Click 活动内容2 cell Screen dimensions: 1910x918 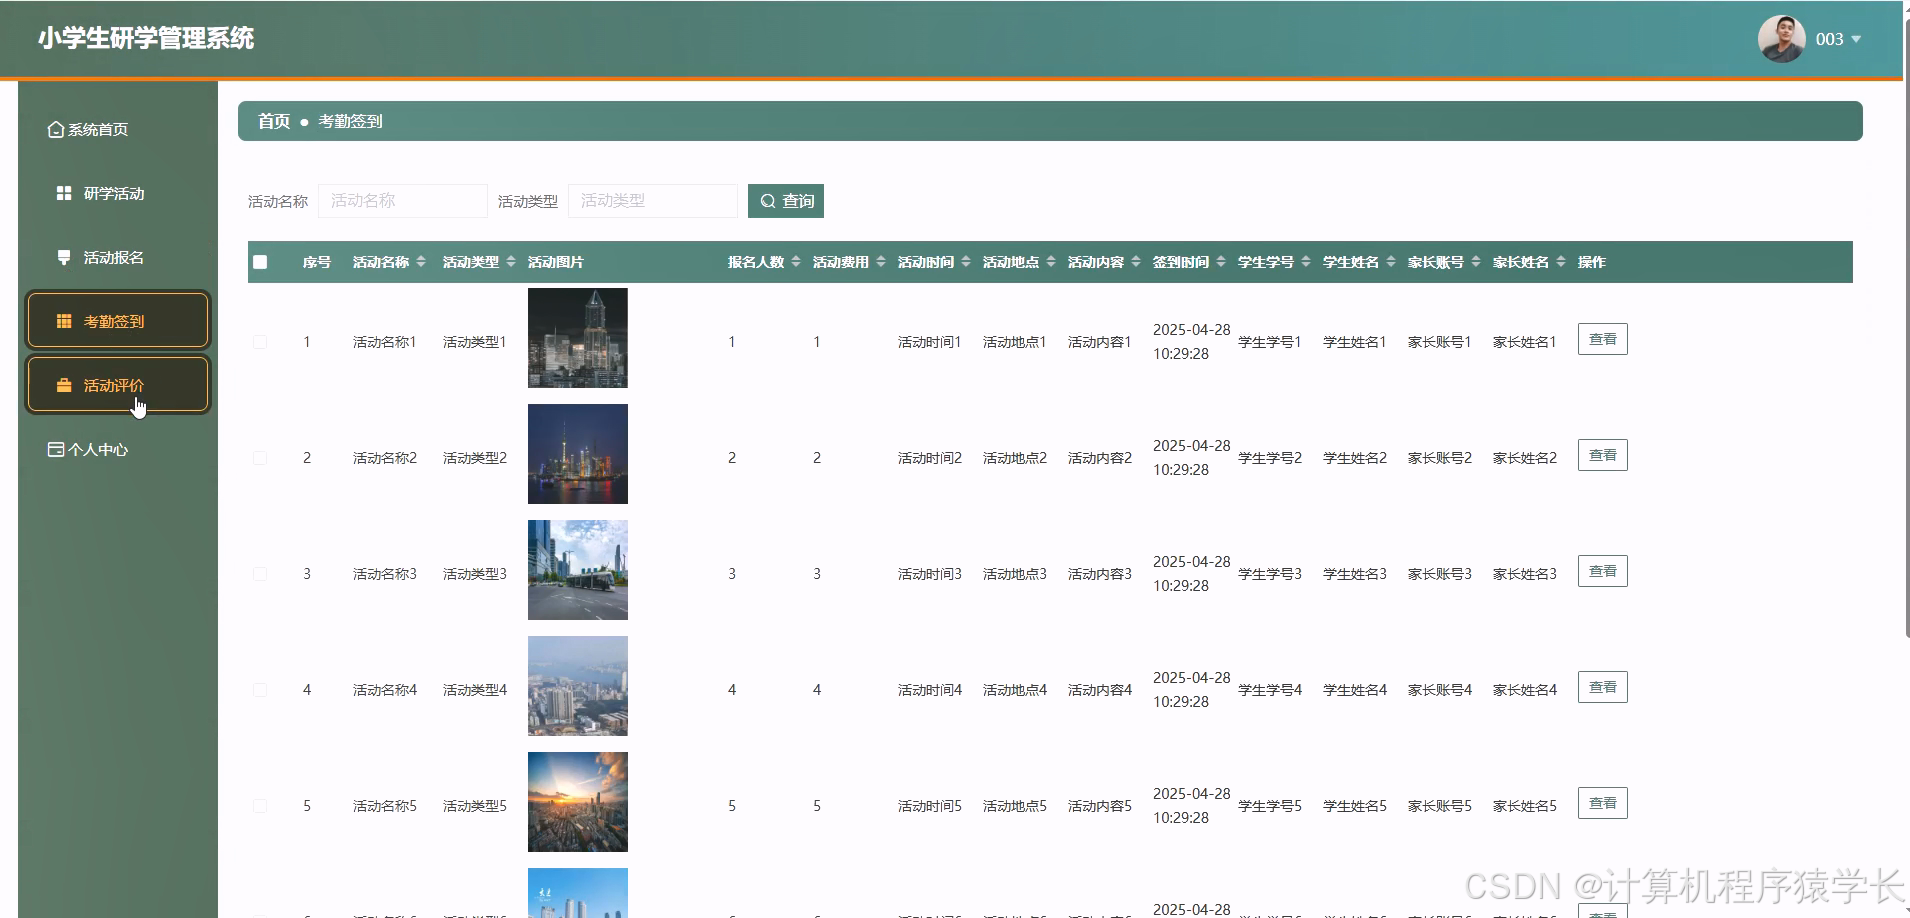[x=1100, y=458]
